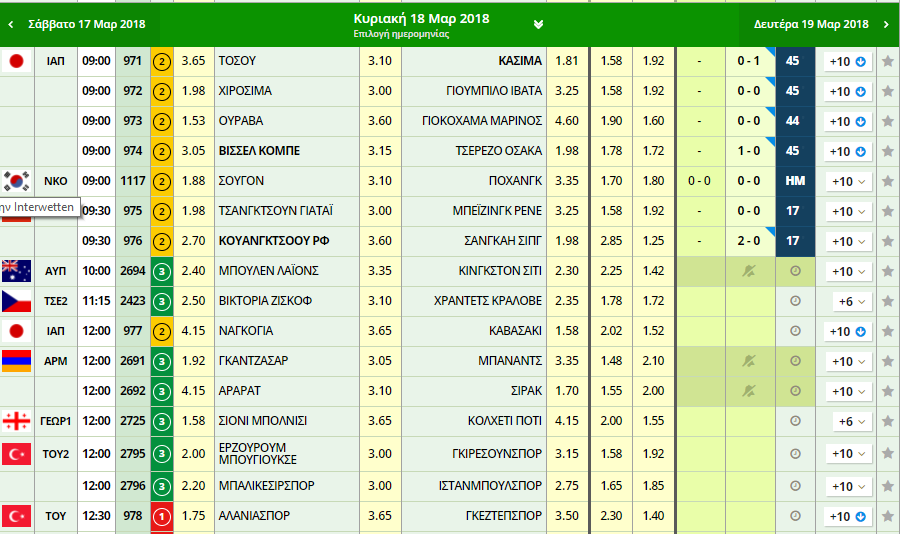Select away odds 4.60 for Γιοκοχάμα Μαρίνος
This screenshot has height=534, width=900.
pyautogui.click(x=566, y=121)
